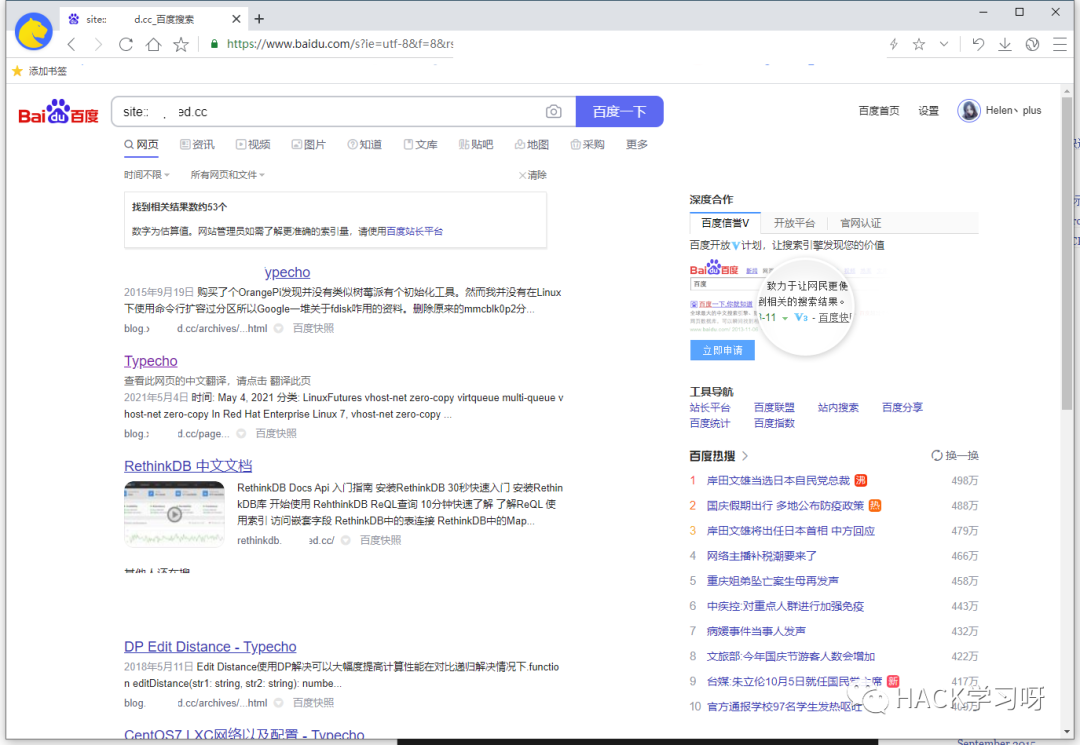Open the 百度指数 tool link
The image size is (1080, 745).
774,423
